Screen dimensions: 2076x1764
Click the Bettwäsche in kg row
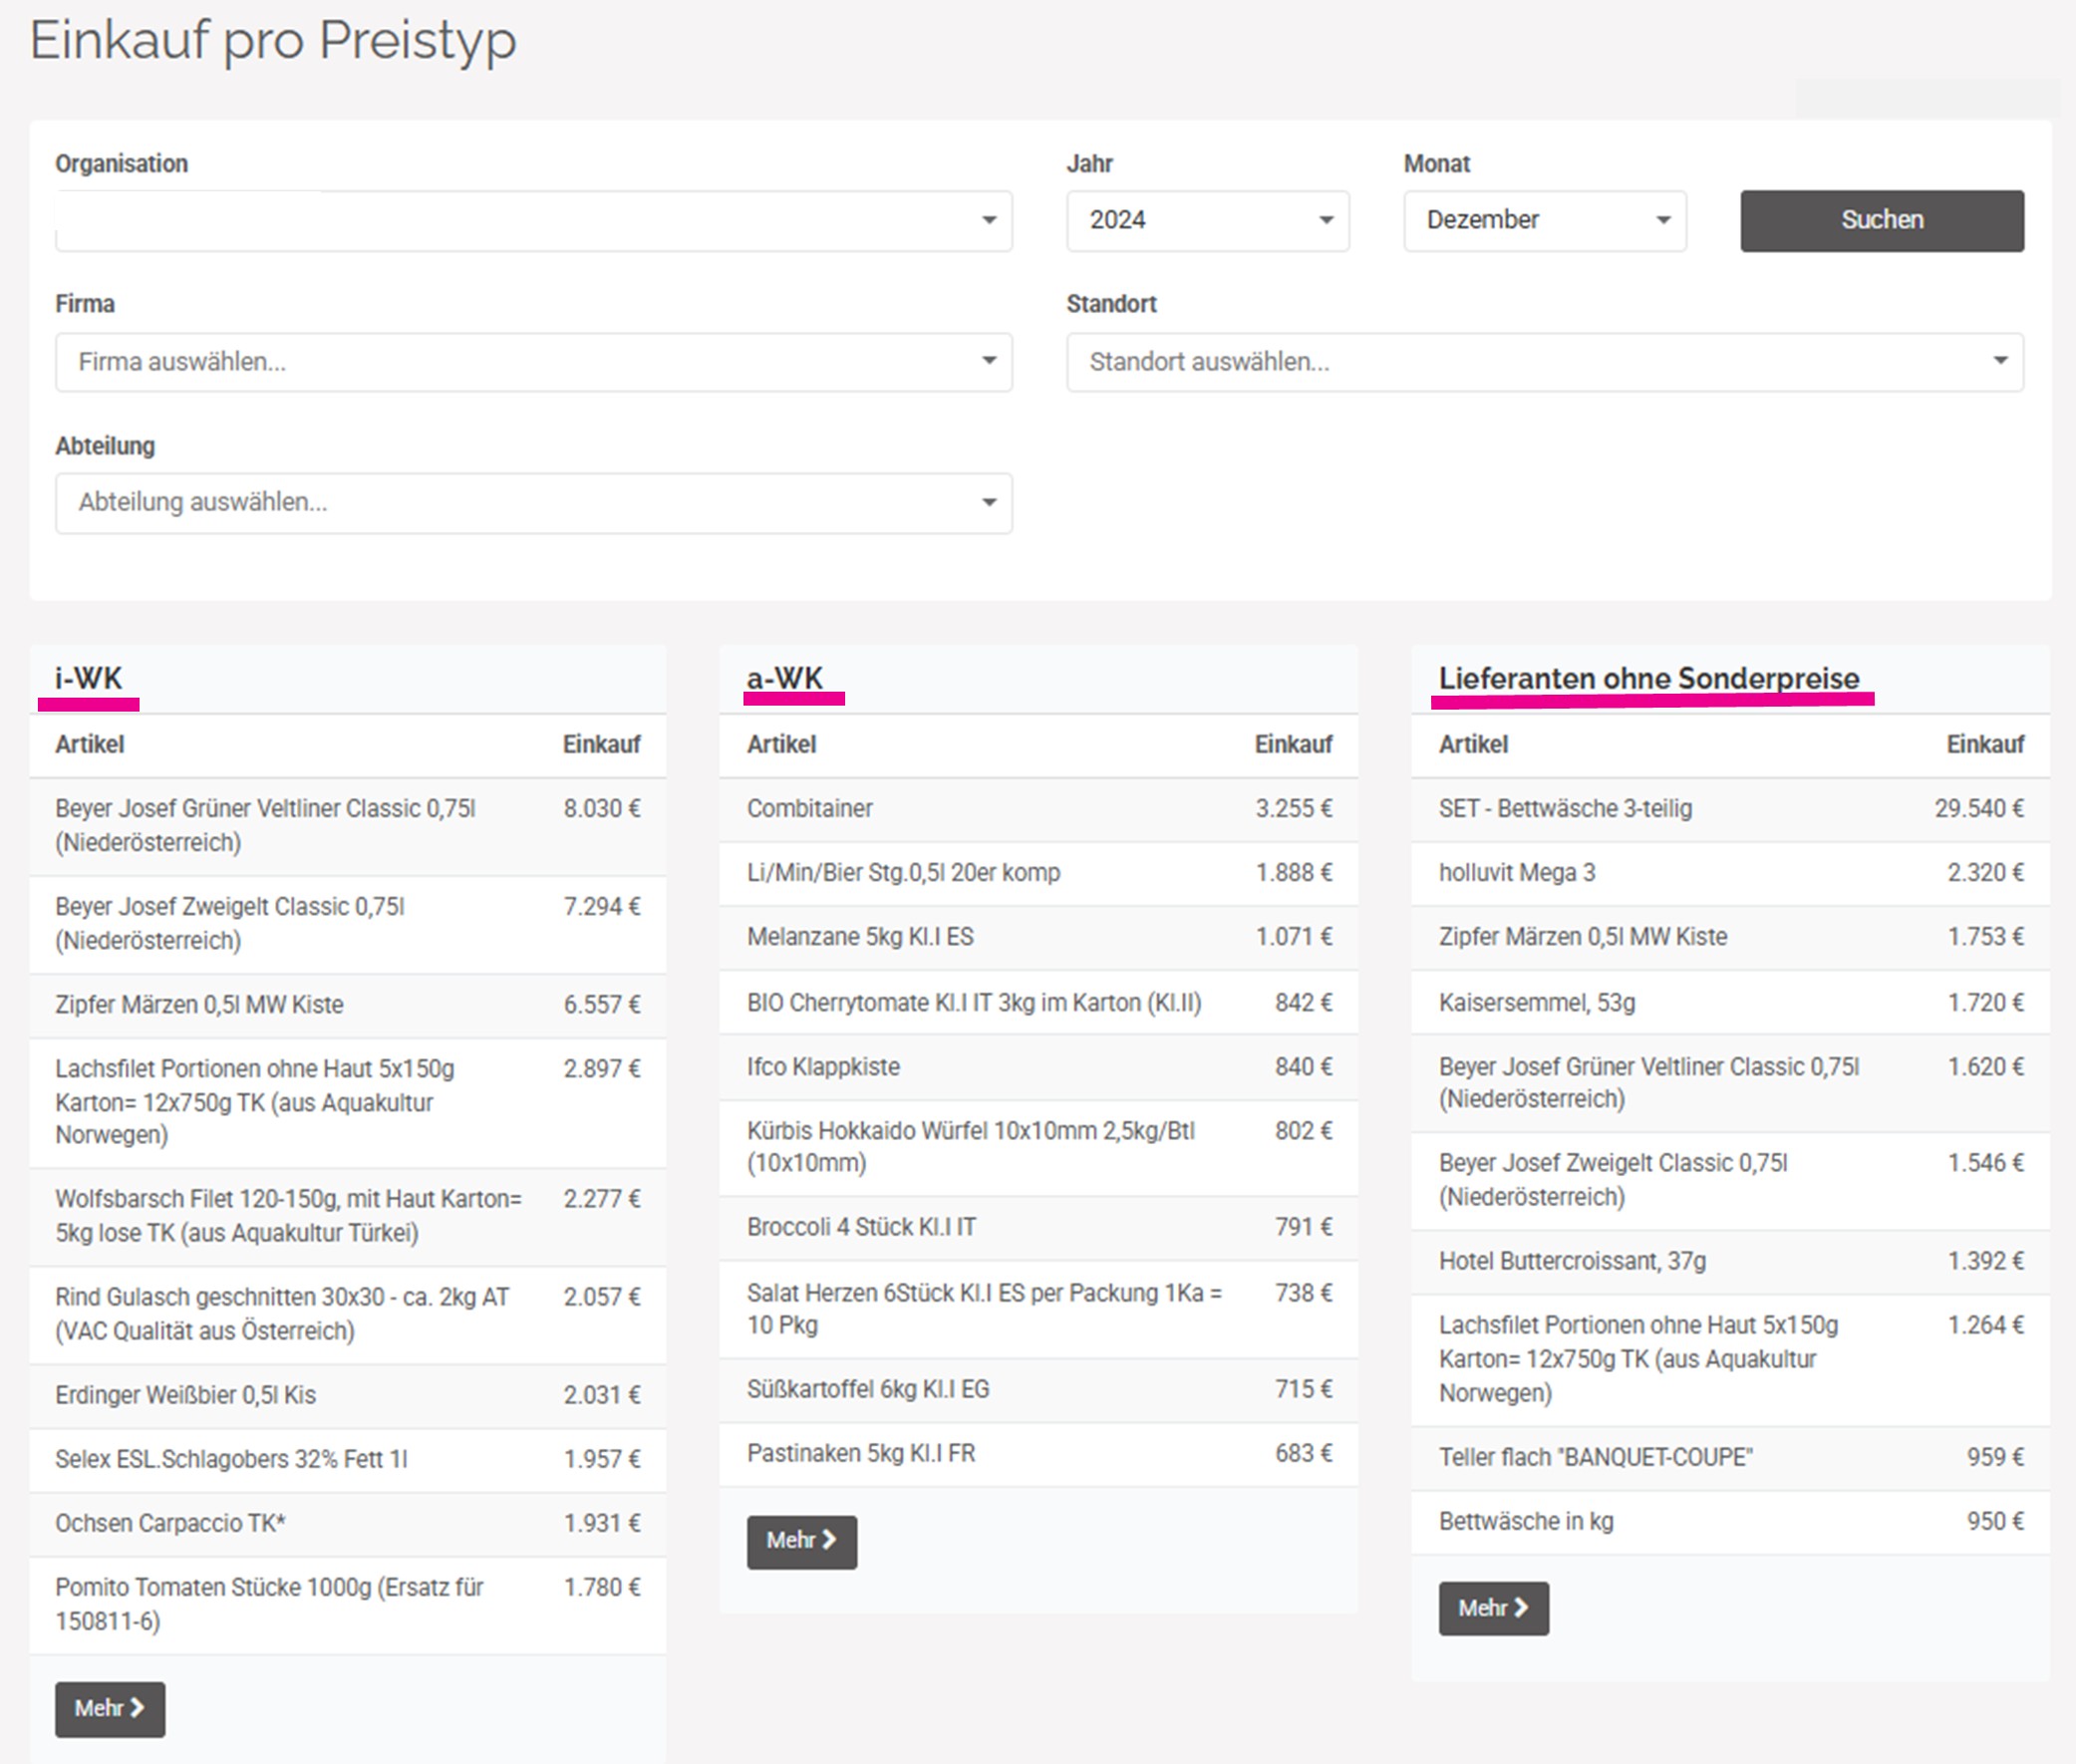point(1731,1521)
